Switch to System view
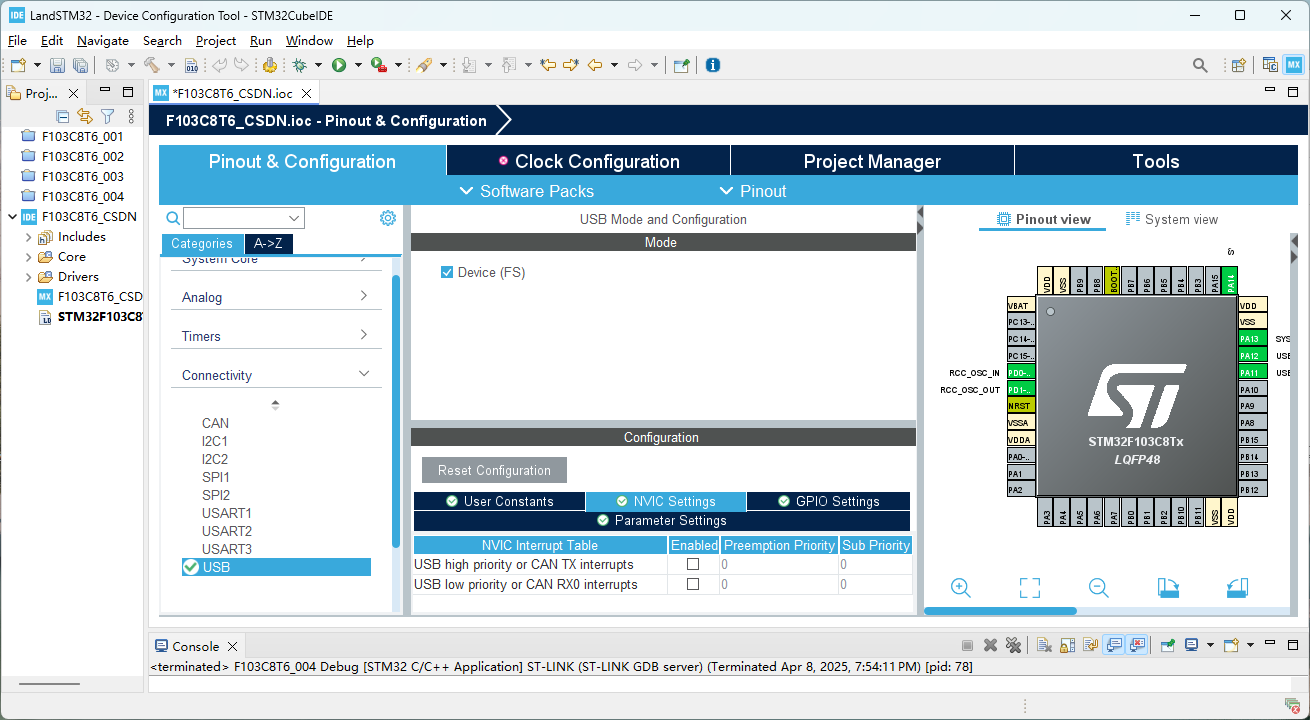The image size is (1310, 720). point(1172,219)
